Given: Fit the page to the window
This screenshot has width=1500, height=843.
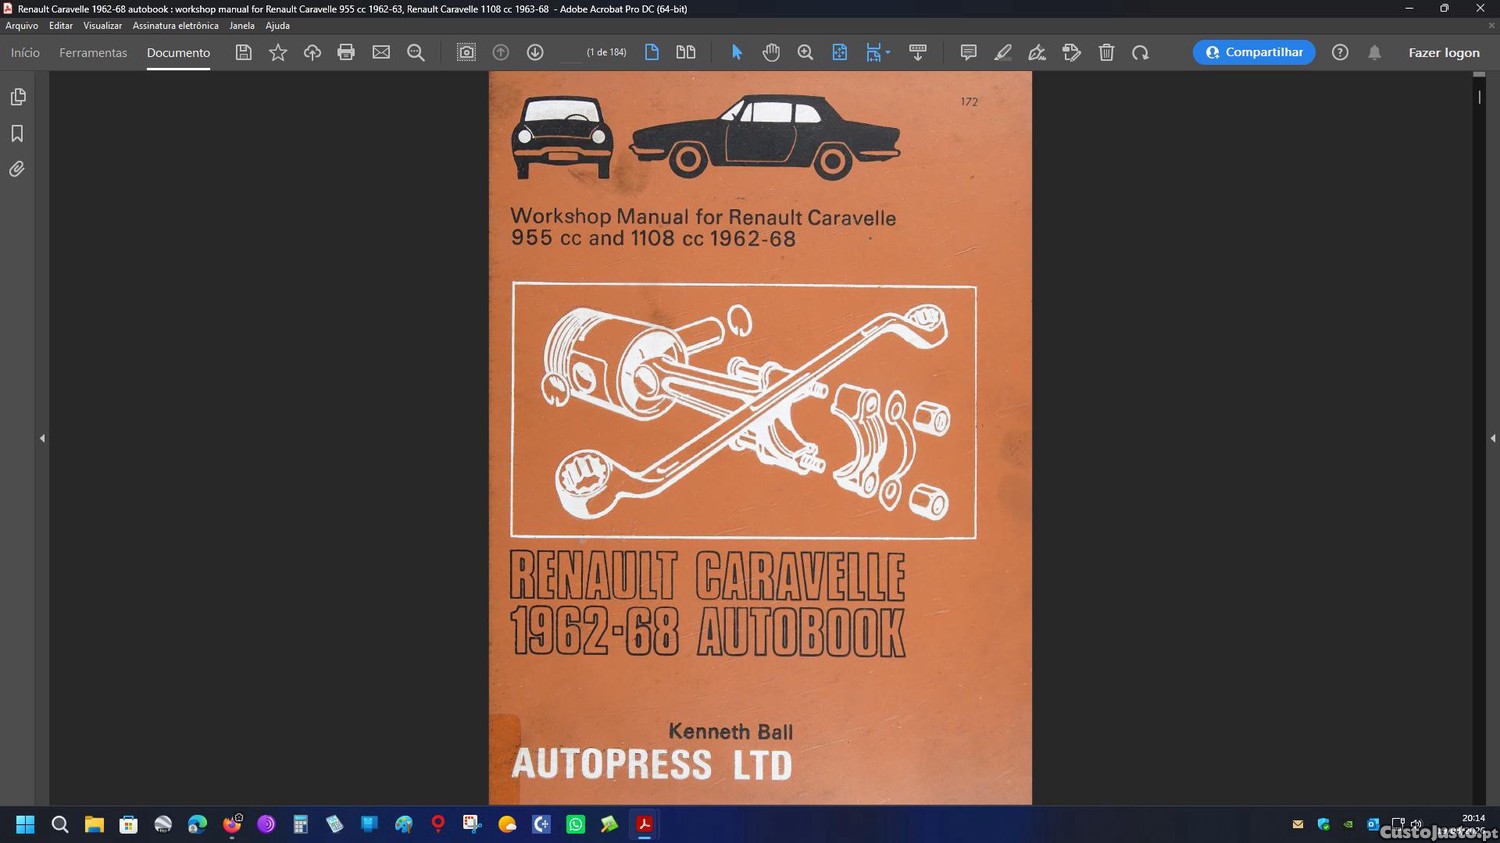Looking at the screenshot, I should pos(840,52).
